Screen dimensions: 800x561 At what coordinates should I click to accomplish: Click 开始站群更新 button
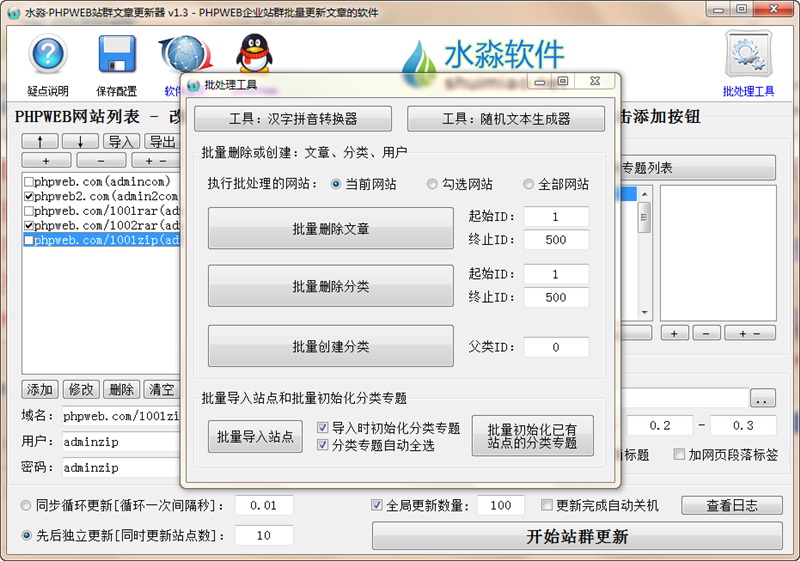coord(577,536)
